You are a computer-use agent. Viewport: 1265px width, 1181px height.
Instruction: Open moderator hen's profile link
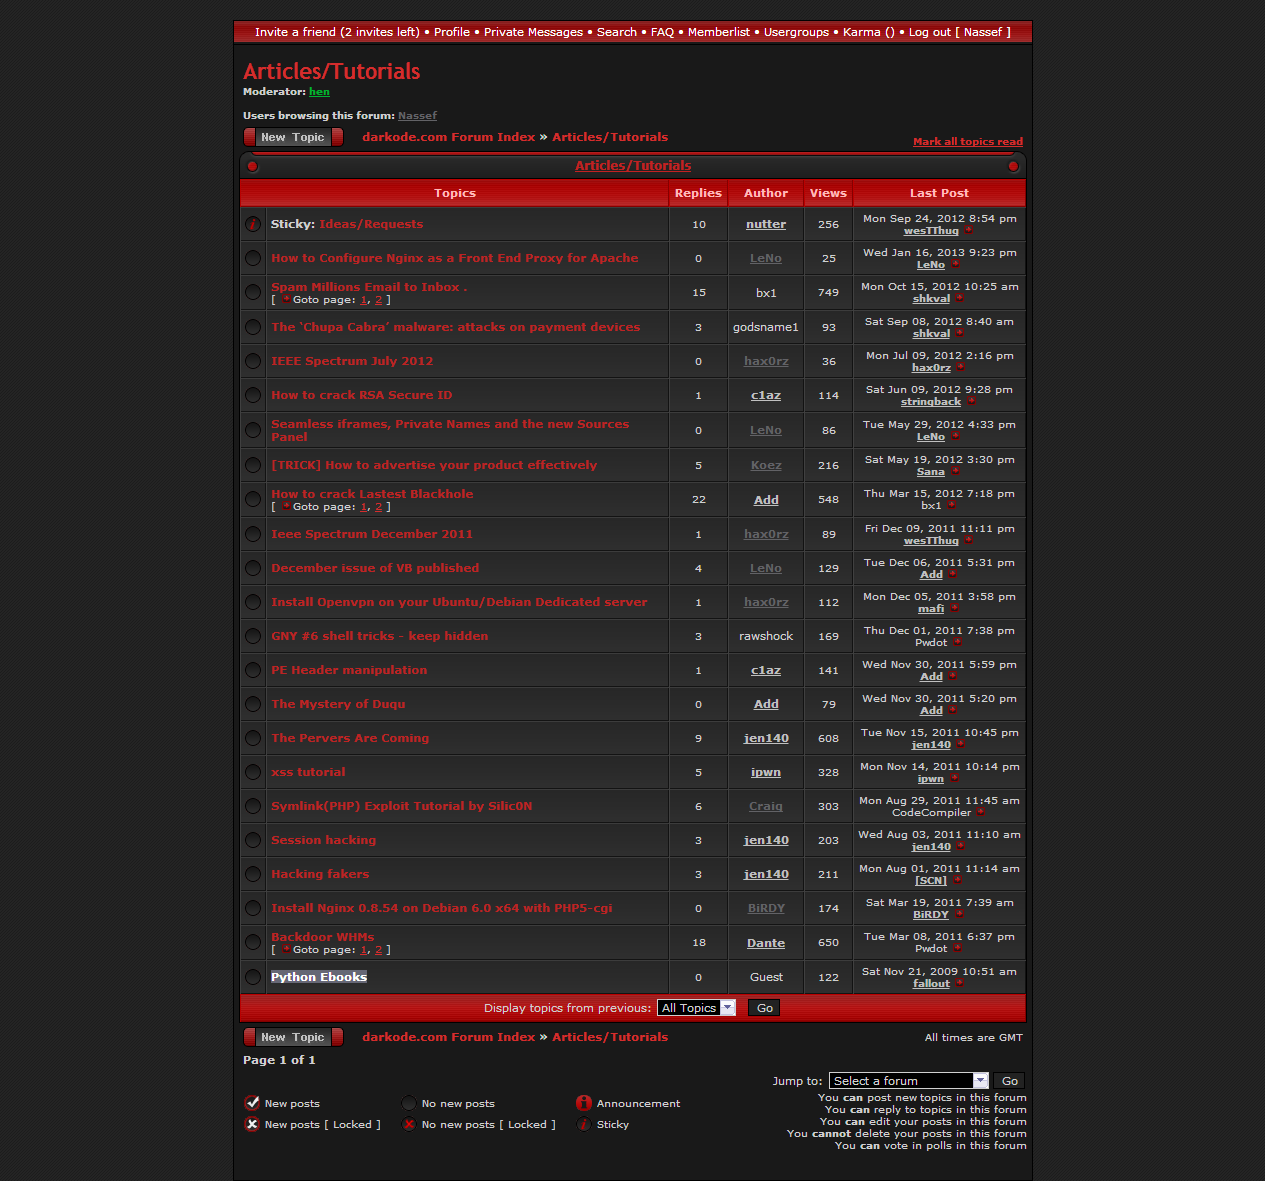[x=319, y=92]
